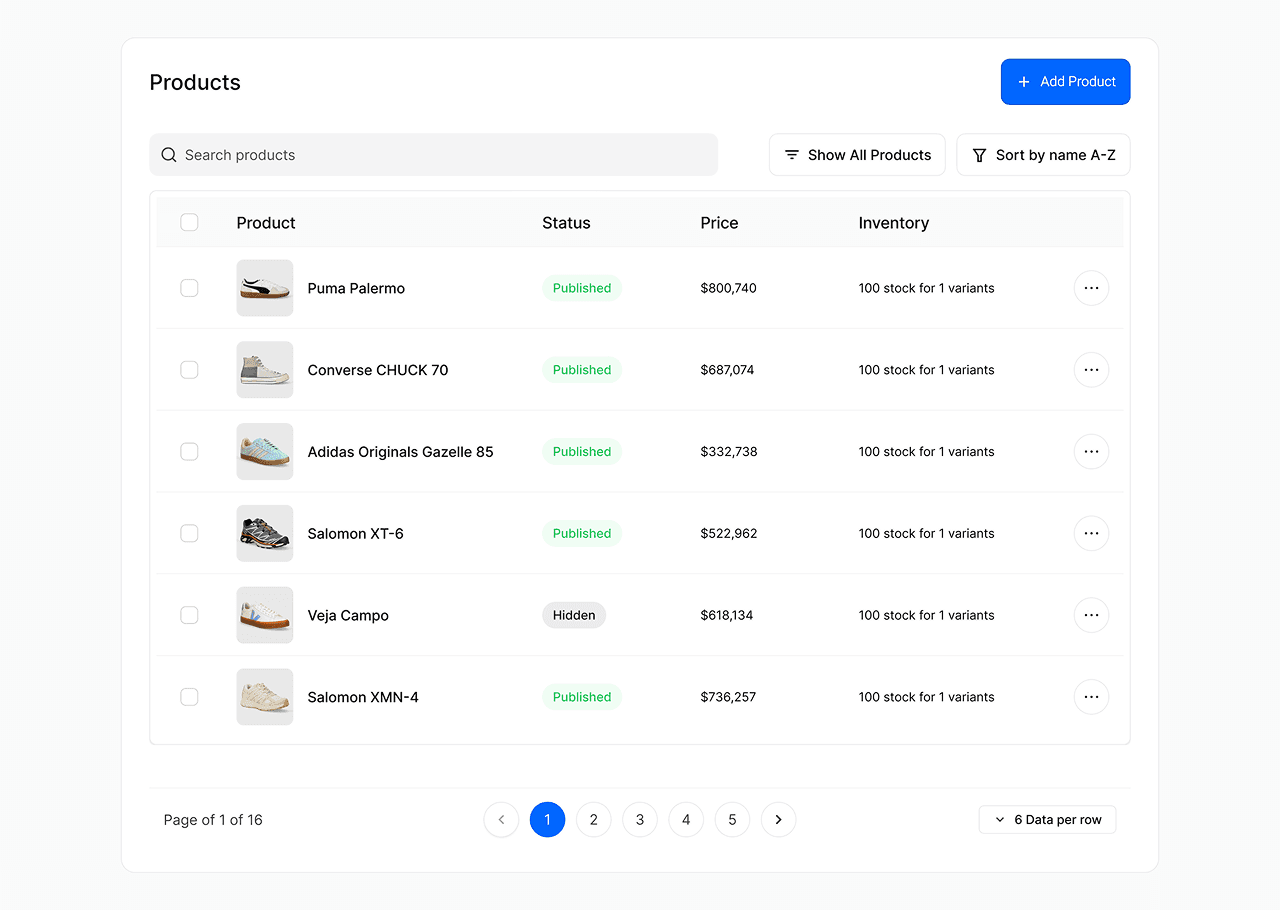Click the Converse CHUCK 70 product name
The image size is (1280, 910).
[x=378, y=370]
